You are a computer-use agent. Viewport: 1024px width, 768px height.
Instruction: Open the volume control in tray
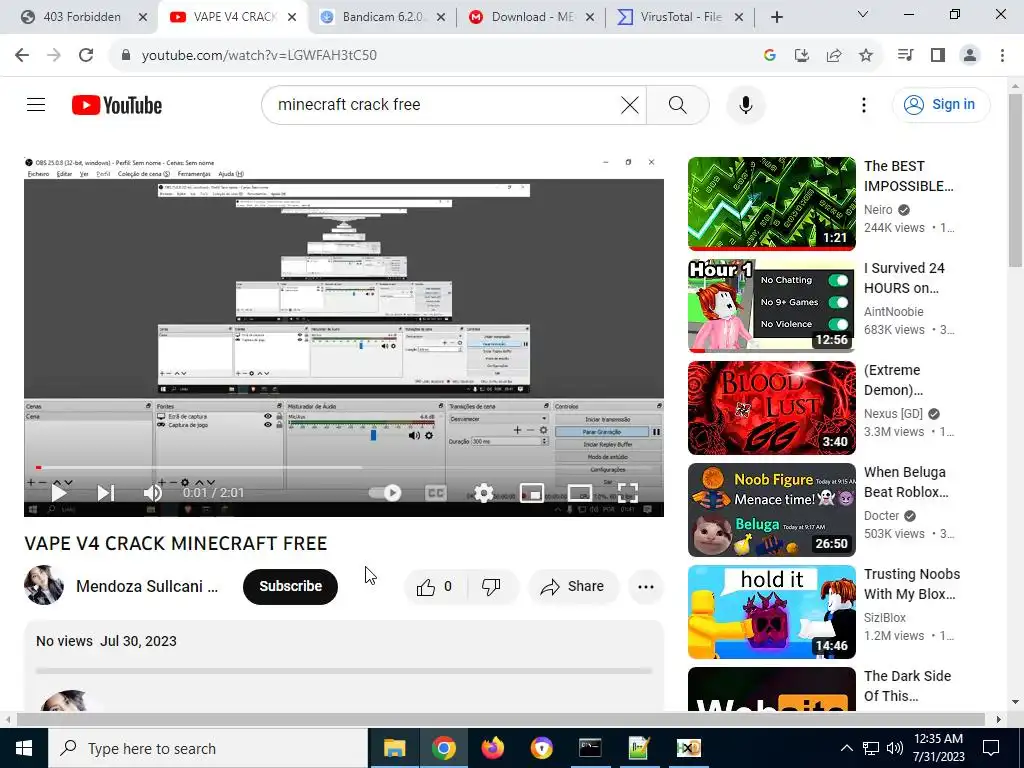click(x=895, y=748)
